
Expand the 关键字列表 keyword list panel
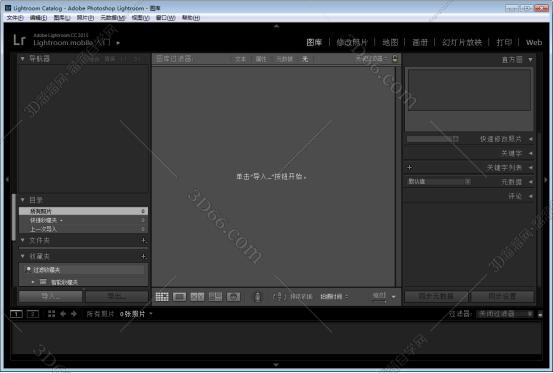tap(531, 168)
